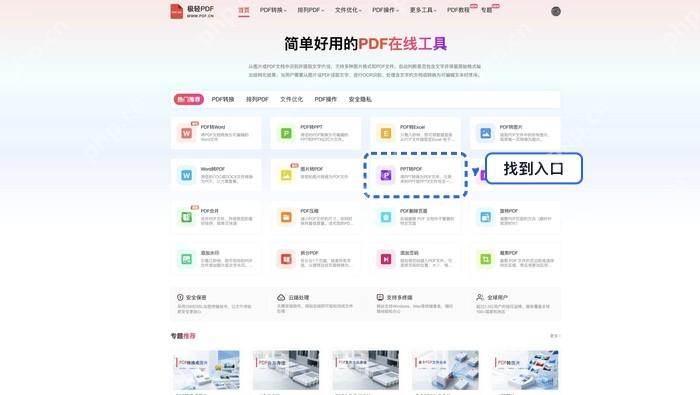Click the 极轻PDF logo in header
This screenshot has height=395, width=700.
192,11
